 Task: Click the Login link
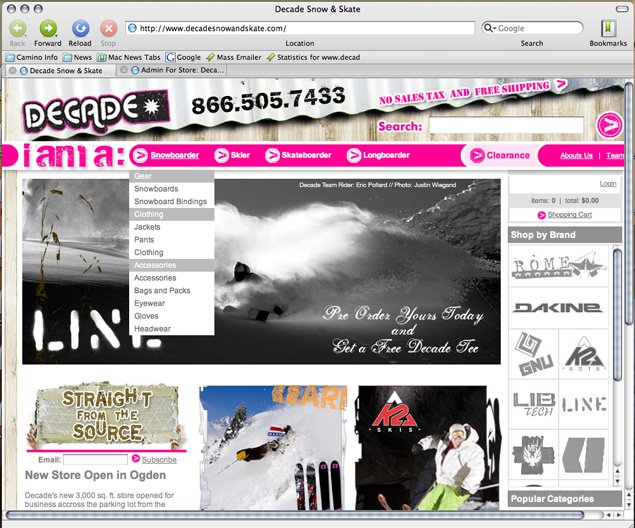coord(608,184)
